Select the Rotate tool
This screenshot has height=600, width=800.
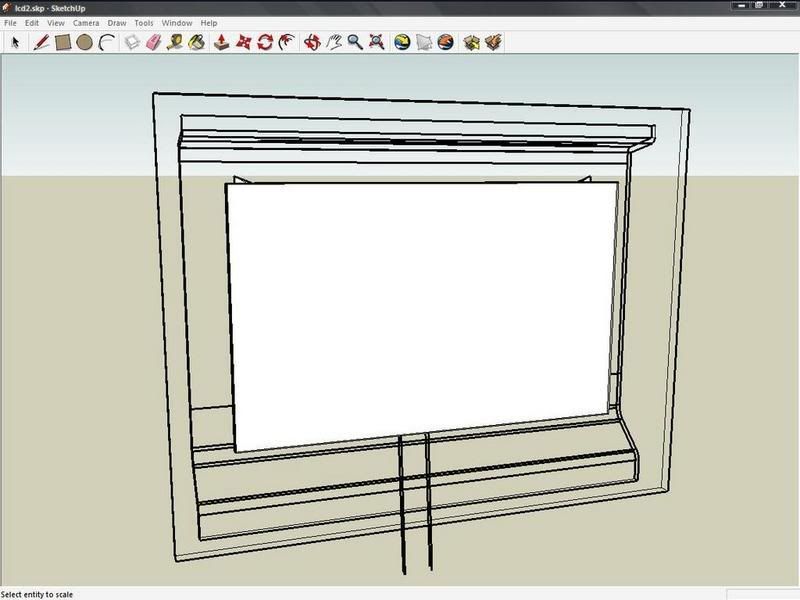265,42
